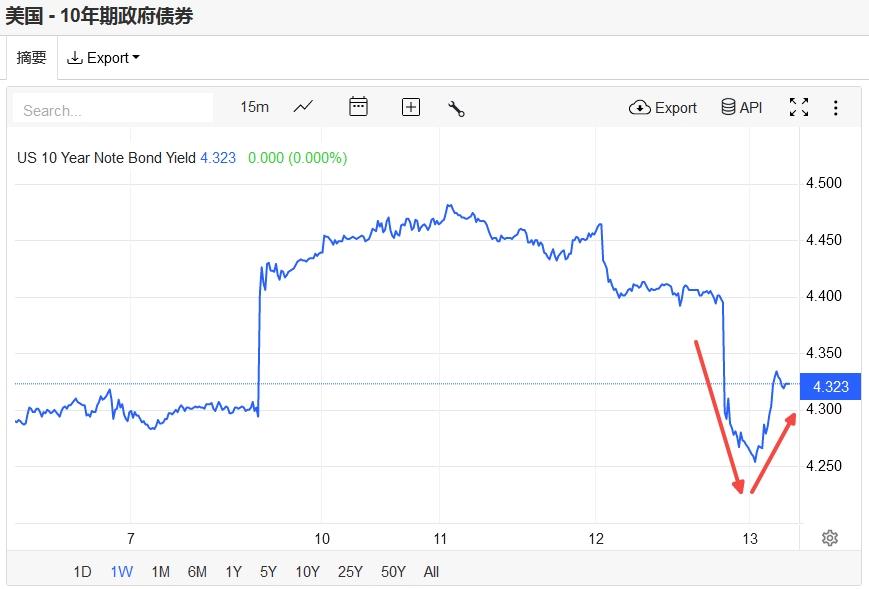The height and width of the screenshot is (589, 869).
Task: Select the 1D time range
Action: tap(82, 572)
